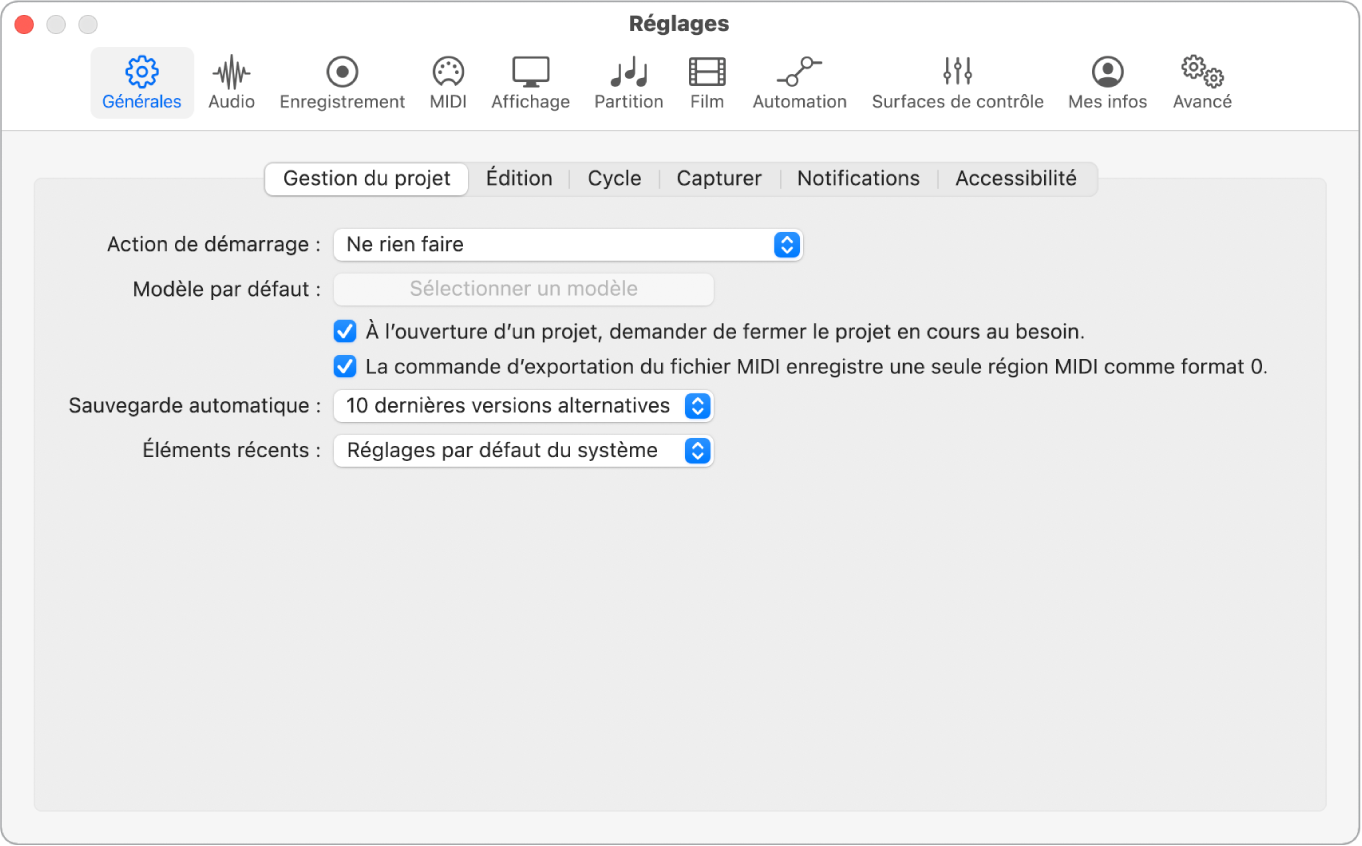Switch to the Édition tab
The height and width of the screenshot is (846, 1362).
519,179
